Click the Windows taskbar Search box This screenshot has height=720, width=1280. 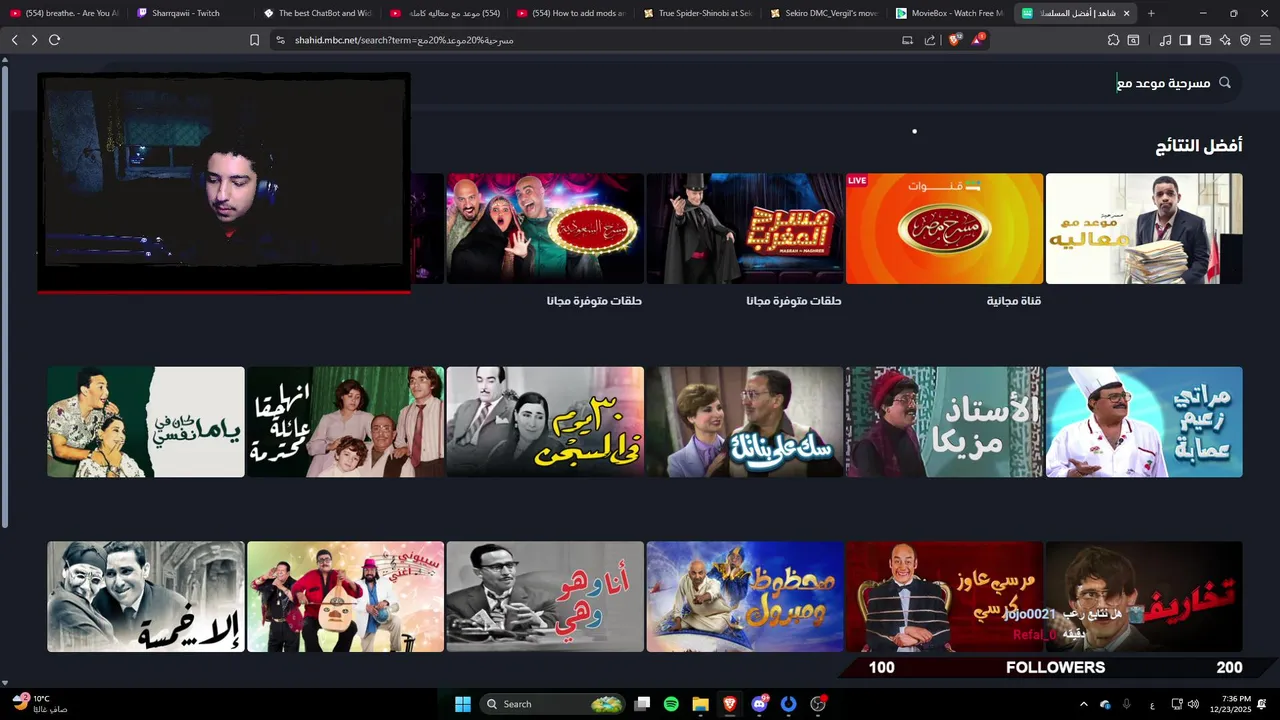point(553,704)
